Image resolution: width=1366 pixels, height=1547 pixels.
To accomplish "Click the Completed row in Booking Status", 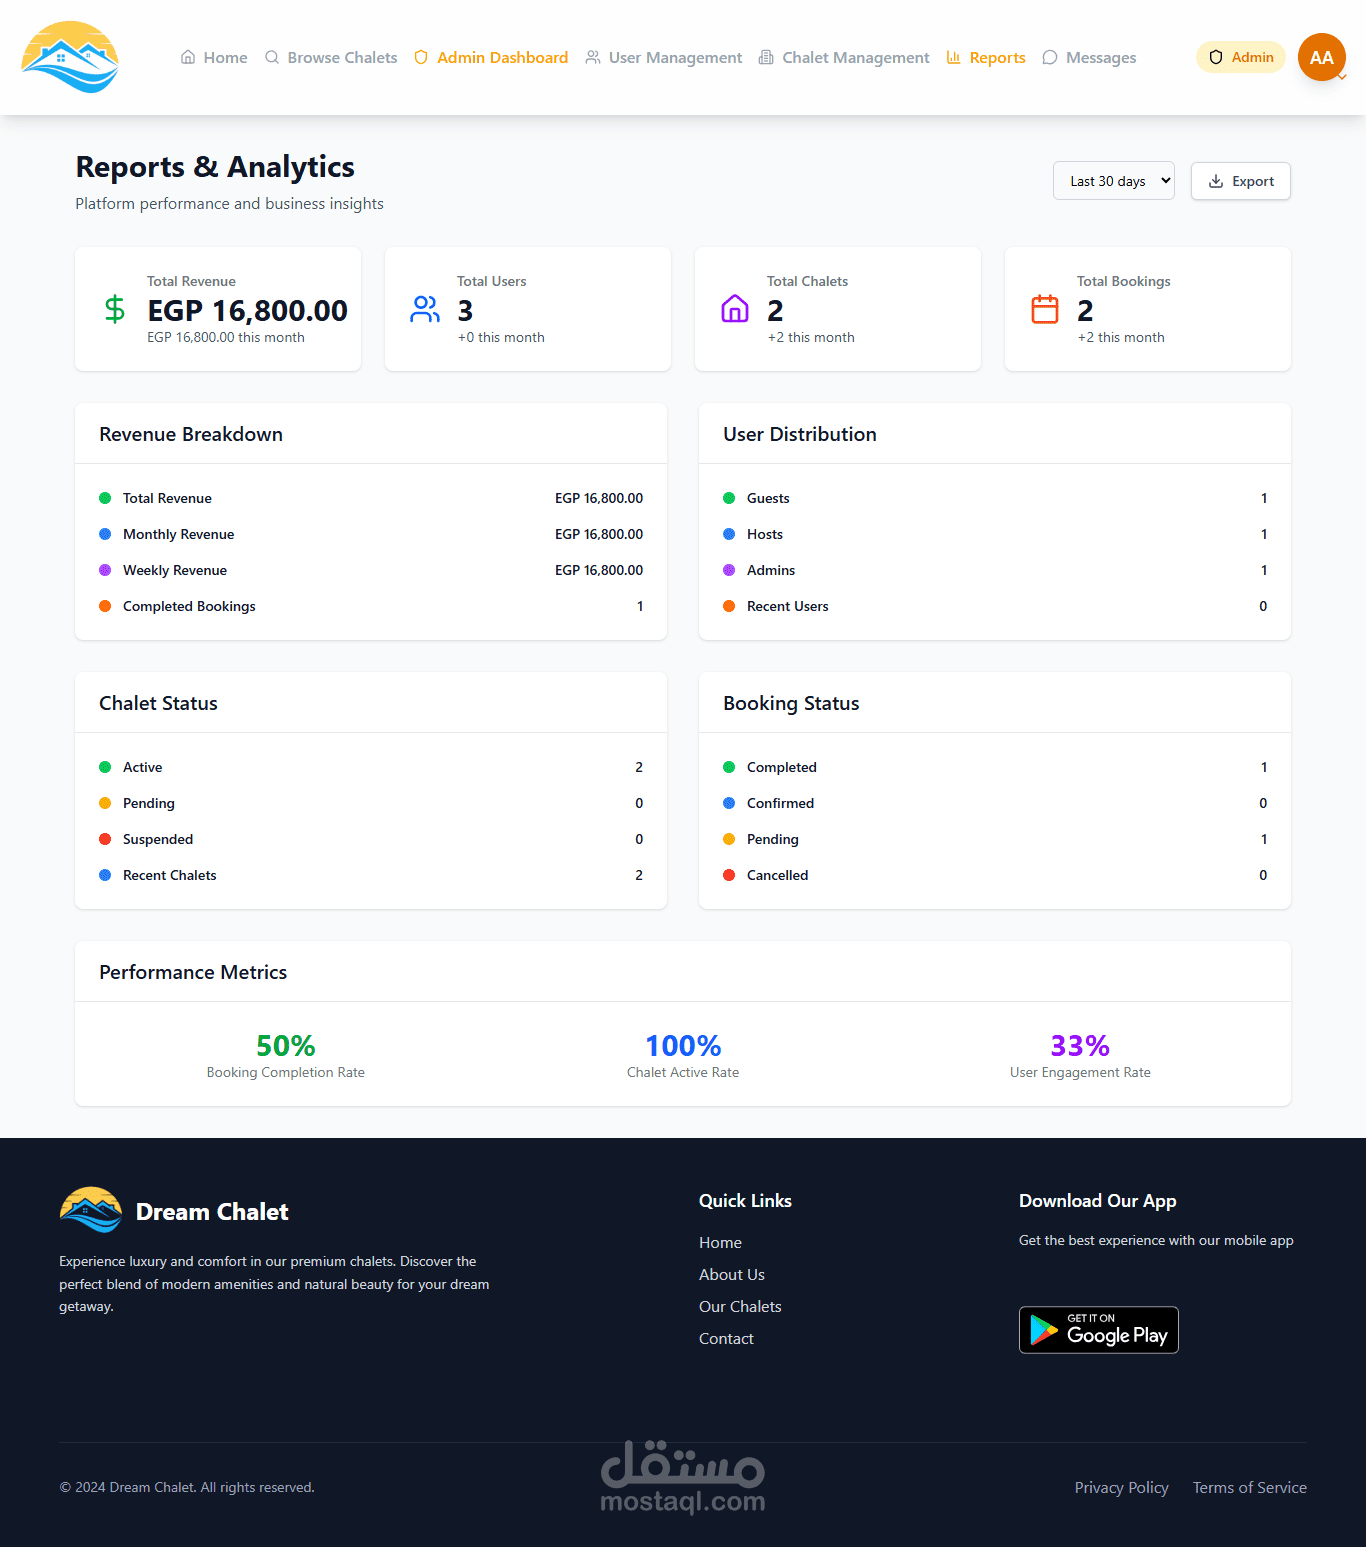I will (x=995, y=767).
